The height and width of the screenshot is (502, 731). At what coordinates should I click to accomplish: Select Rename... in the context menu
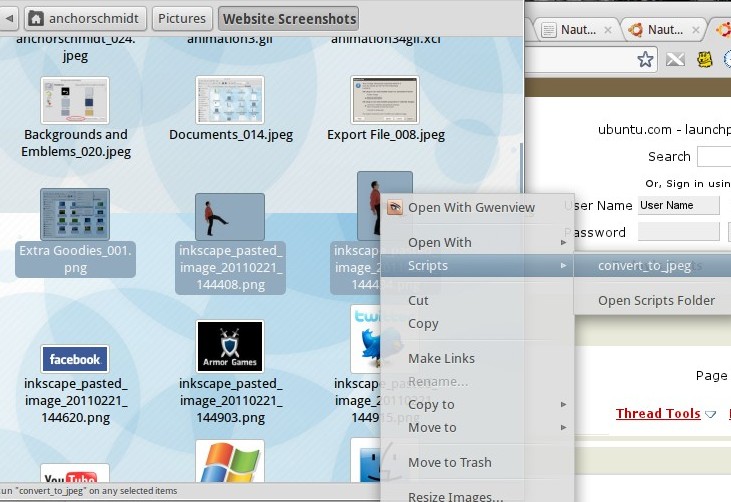pyautogui.click(x=477, y=382)
